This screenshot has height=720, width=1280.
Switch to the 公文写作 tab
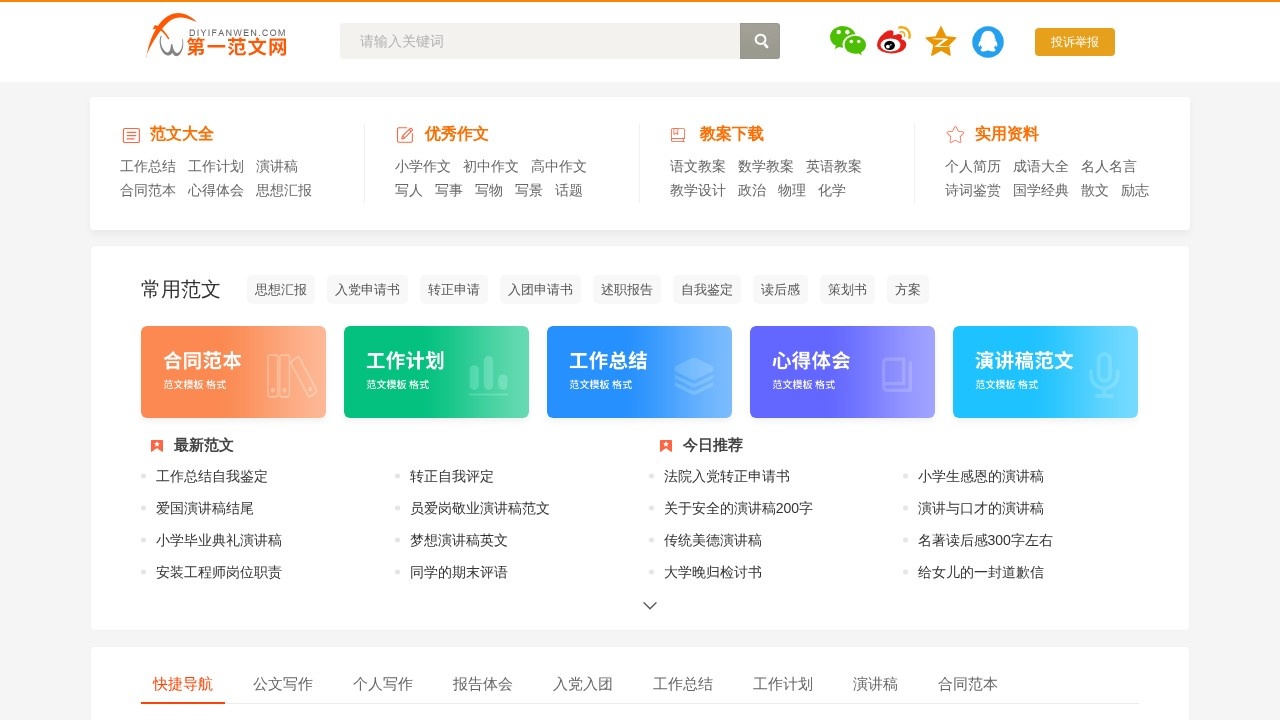tap(282, 684)
